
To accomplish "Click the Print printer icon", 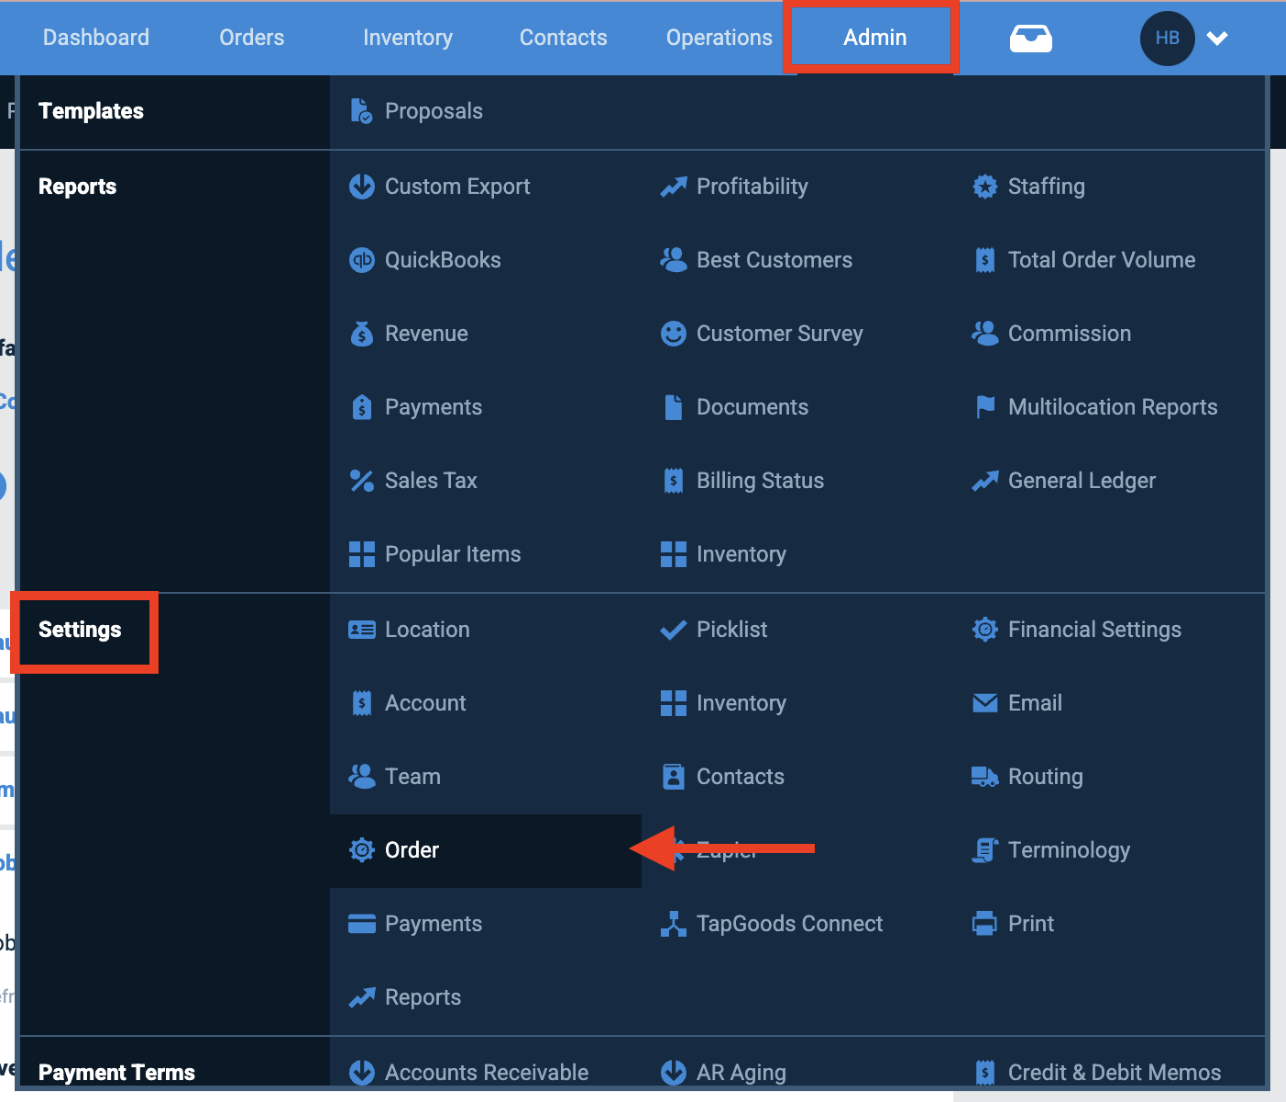I will click(985, 924).
